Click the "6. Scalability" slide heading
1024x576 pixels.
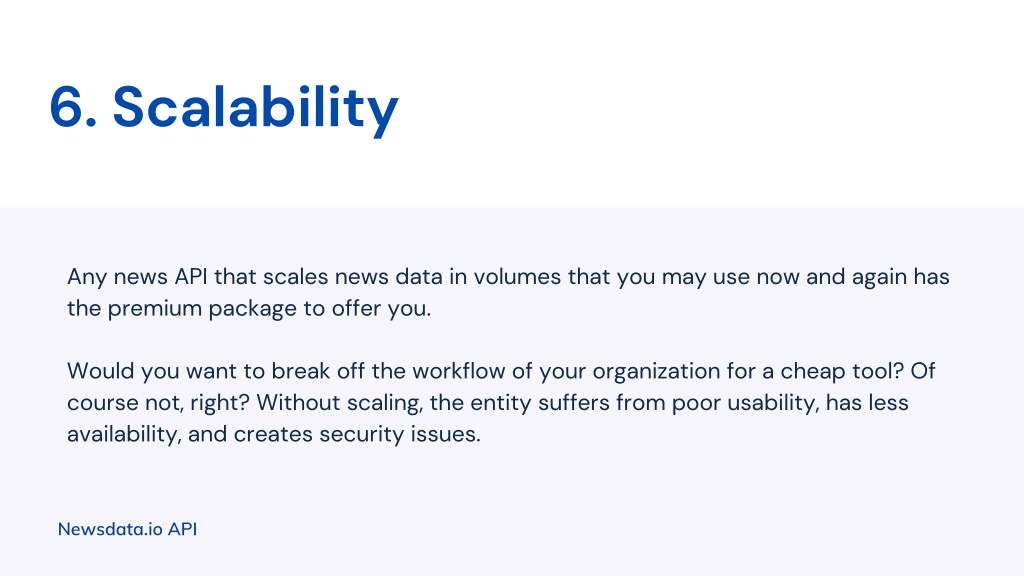pos(224,108)
